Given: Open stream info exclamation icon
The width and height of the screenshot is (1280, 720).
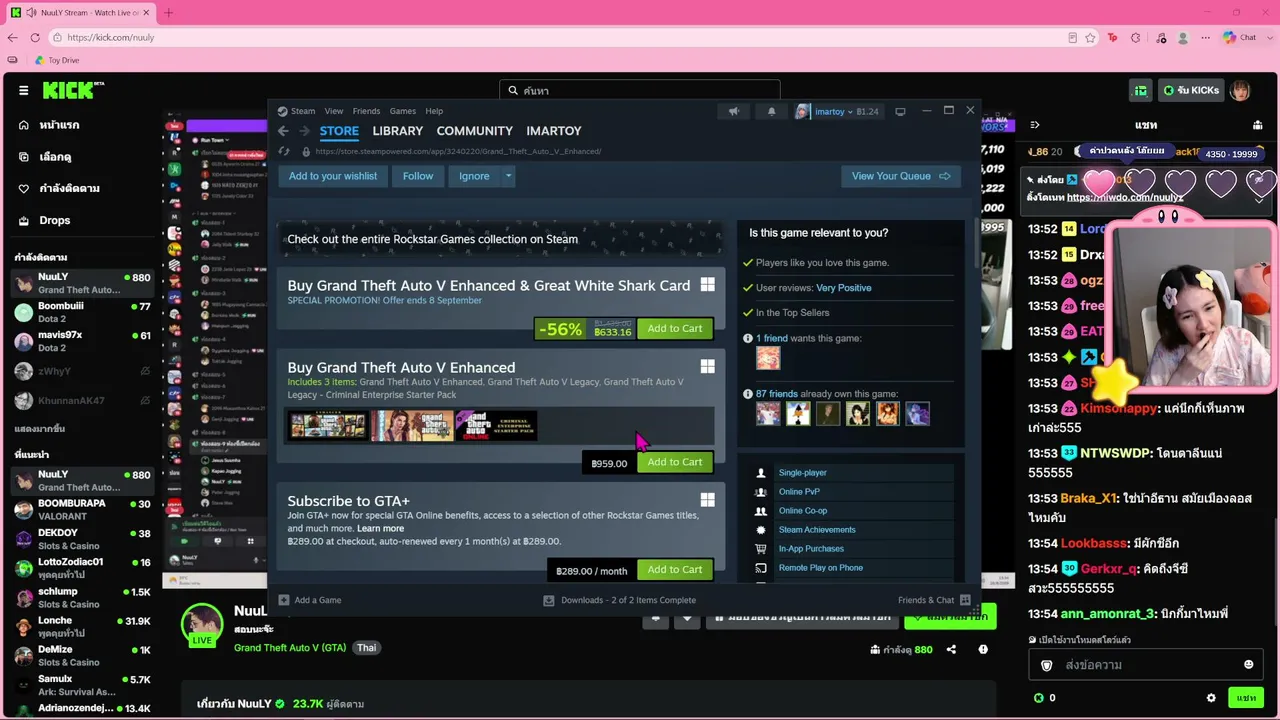Looking at the screenshot, I should coord(983,649).
